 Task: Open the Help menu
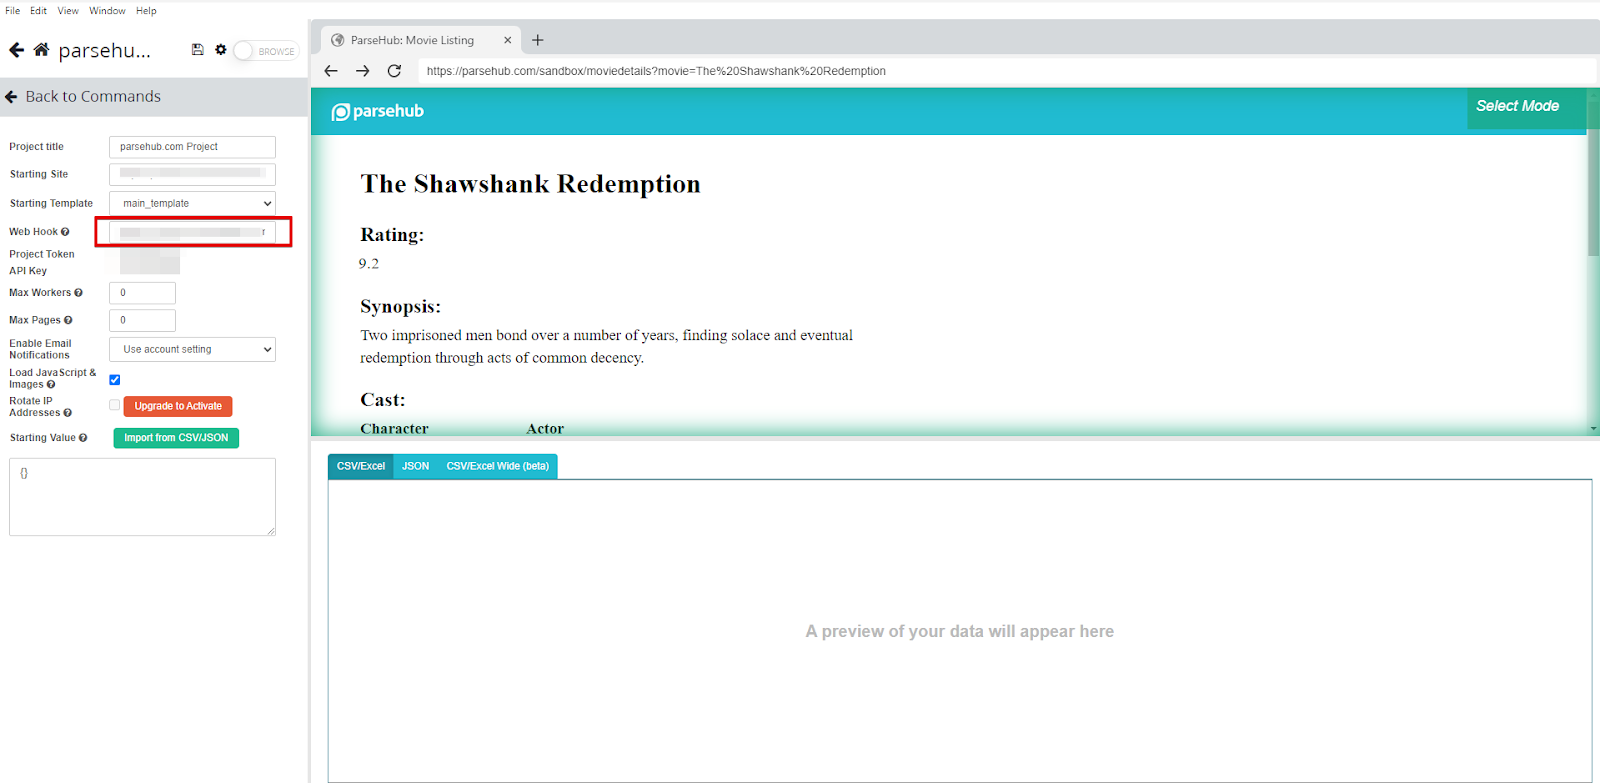[x=146, y=11]
